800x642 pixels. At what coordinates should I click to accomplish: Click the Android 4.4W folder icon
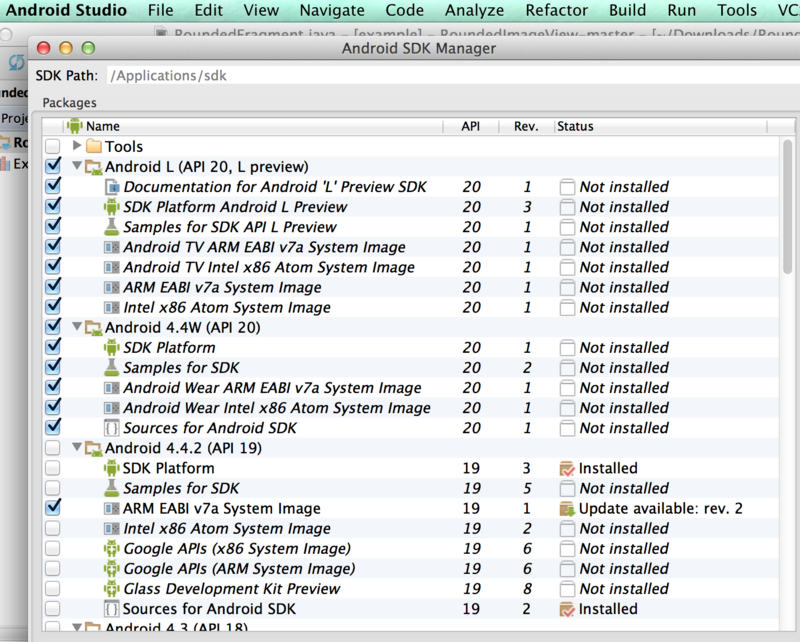tap(93, 328)
